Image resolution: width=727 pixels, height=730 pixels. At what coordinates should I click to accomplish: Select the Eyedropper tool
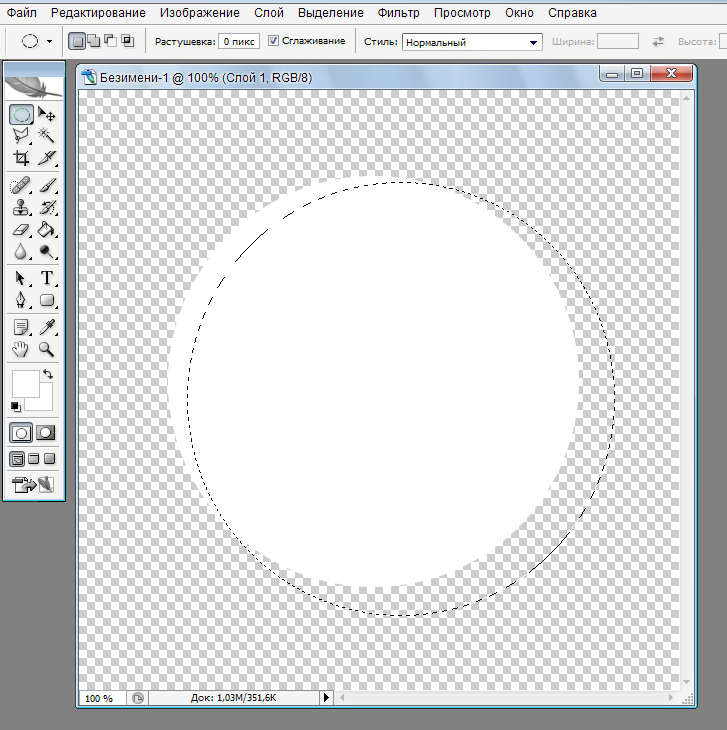coord(46,327)
